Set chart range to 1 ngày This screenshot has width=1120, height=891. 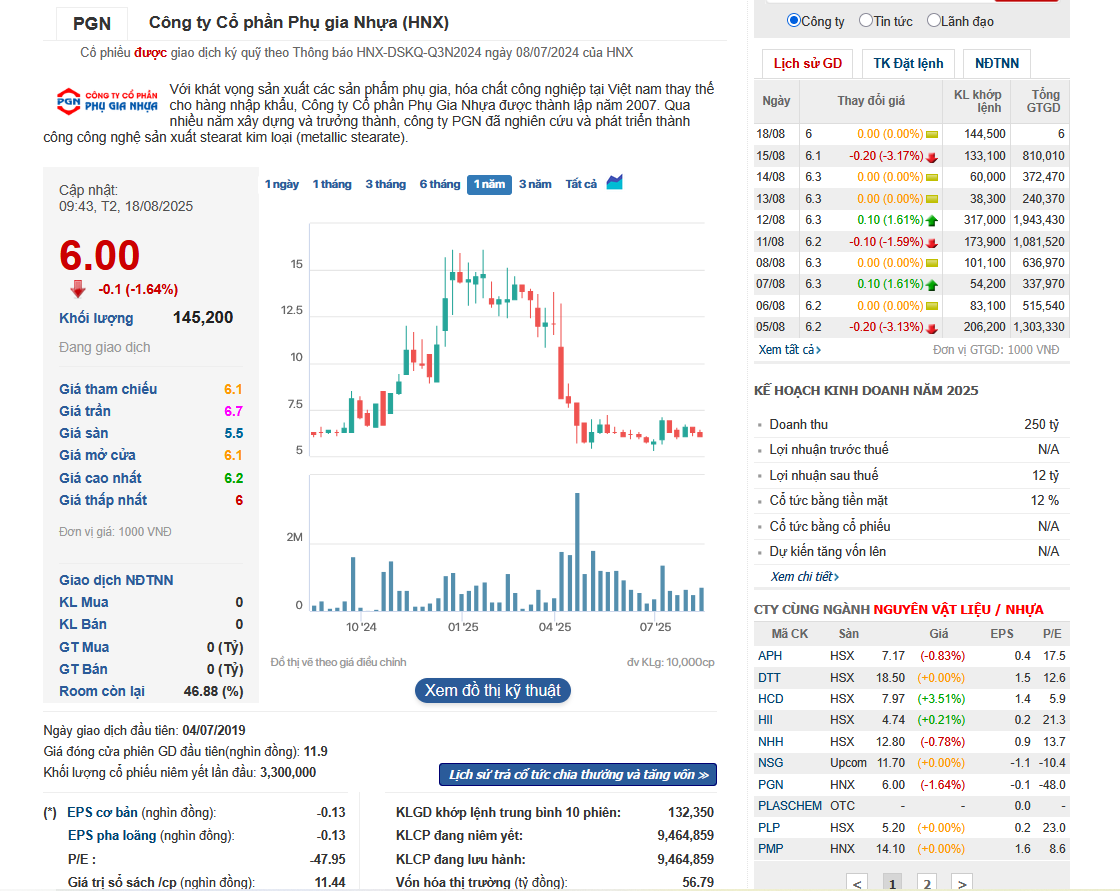coord(282,184)
